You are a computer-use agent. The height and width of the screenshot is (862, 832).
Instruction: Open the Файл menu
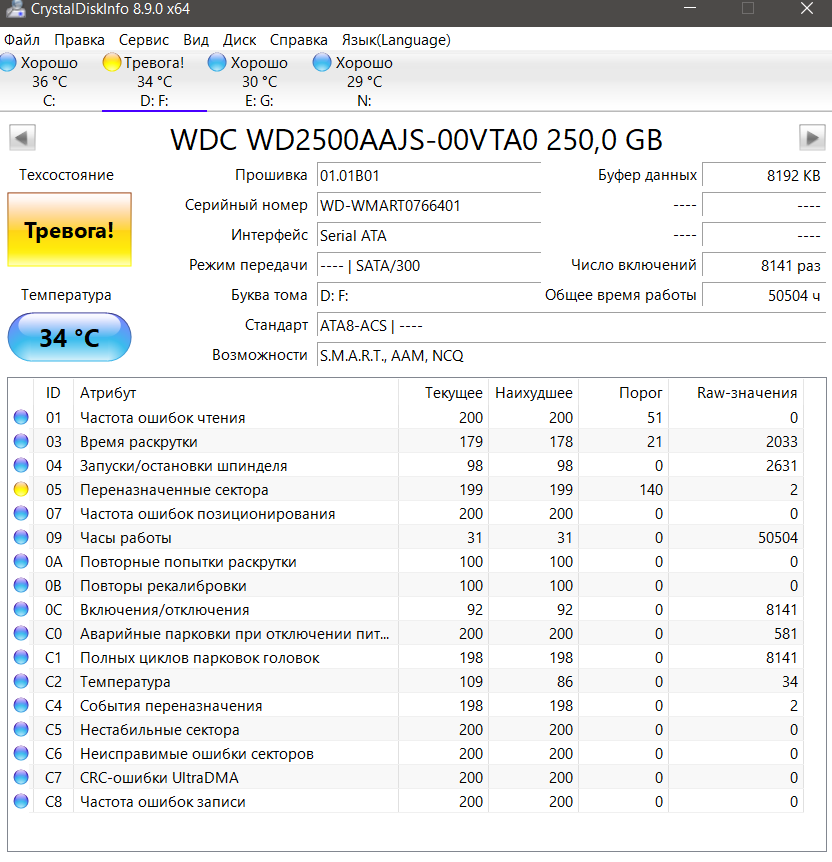point(22,40)
